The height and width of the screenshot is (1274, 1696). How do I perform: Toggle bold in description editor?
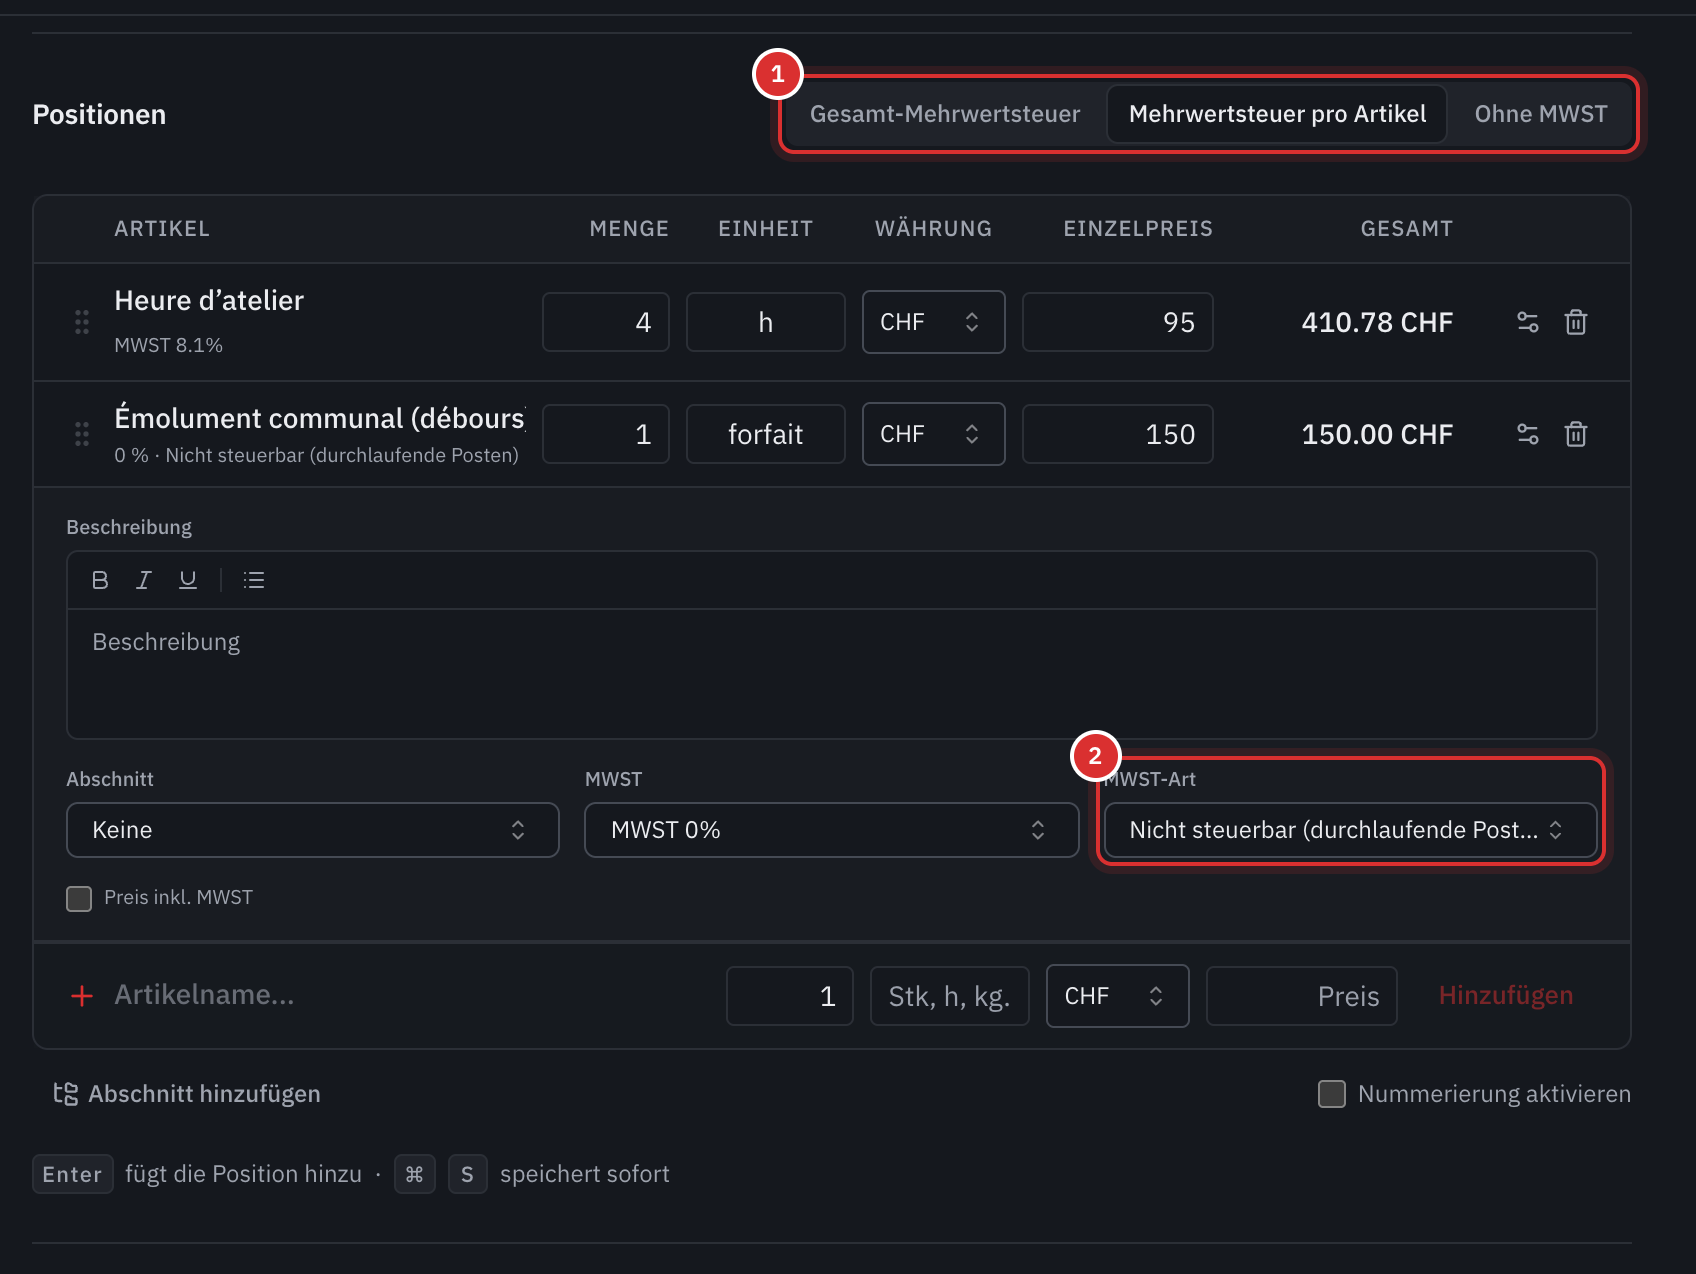coord(100,580)
